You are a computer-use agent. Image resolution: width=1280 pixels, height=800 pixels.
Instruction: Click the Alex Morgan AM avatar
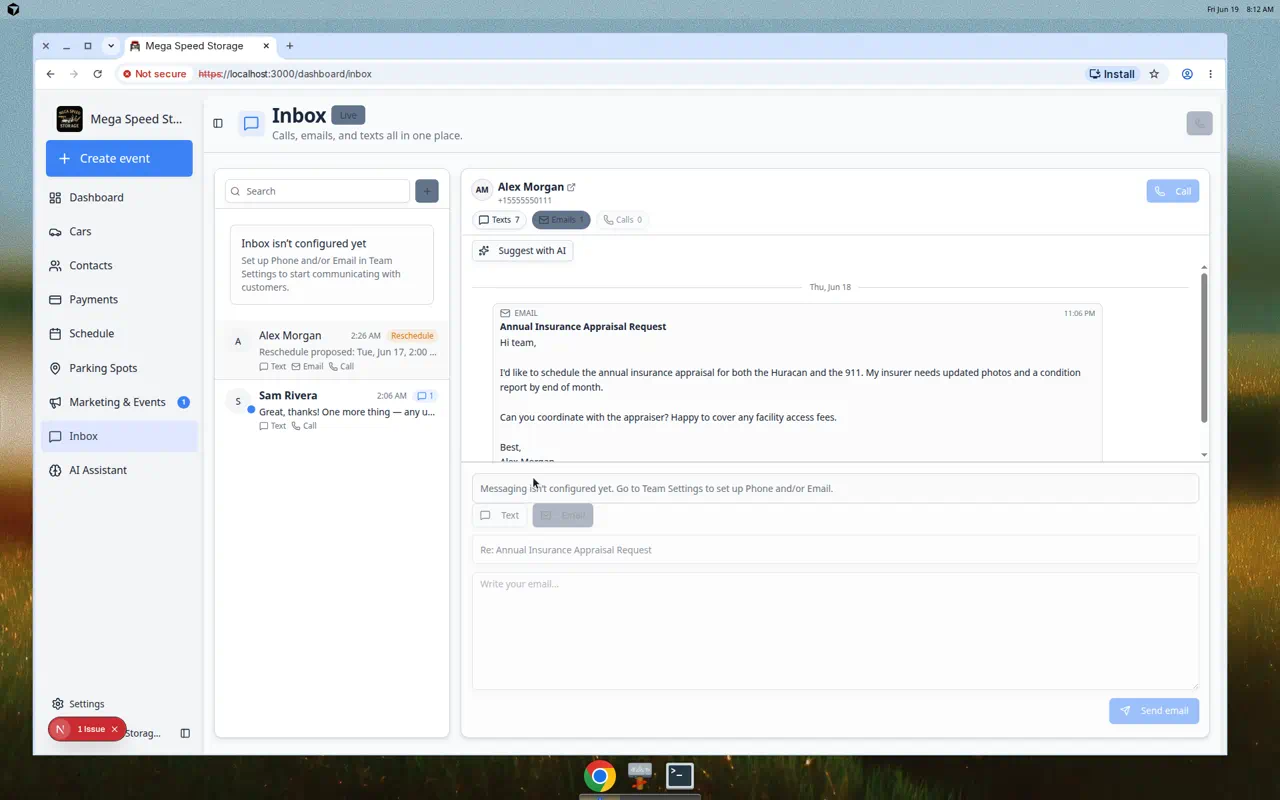482,190
